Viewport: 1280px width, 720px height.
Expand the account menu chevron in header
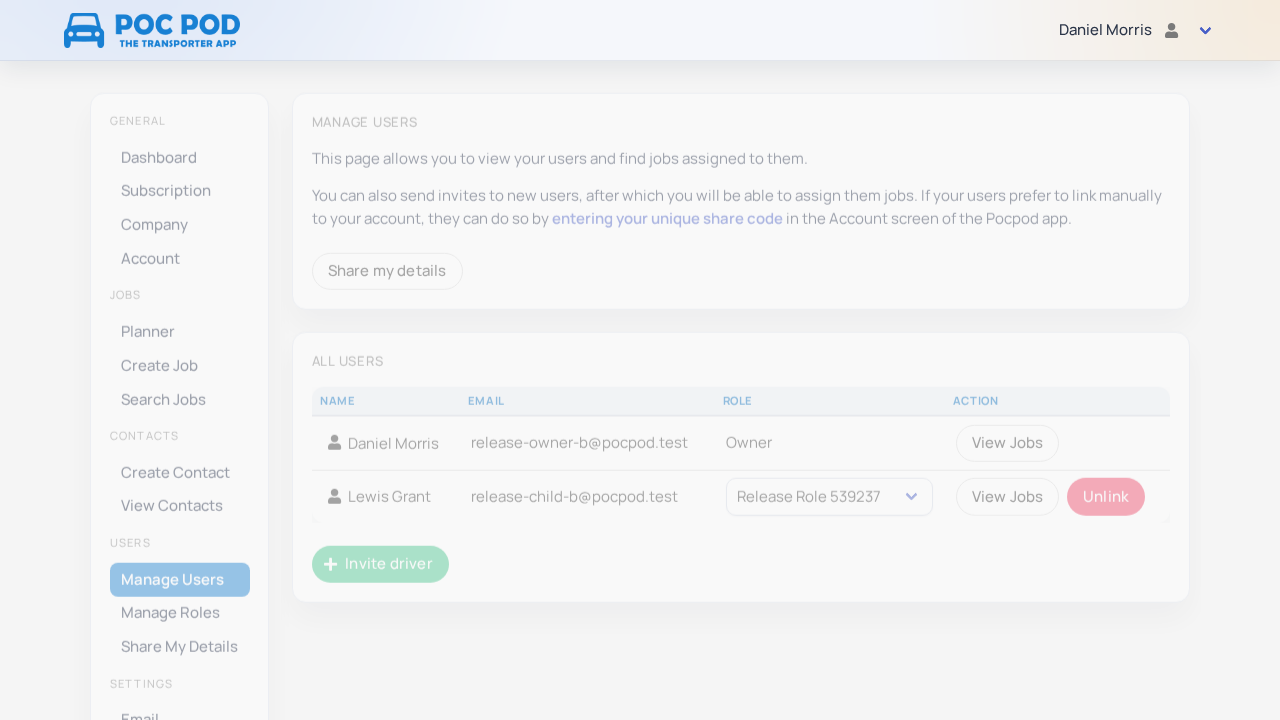click(x=1206, y=31)
